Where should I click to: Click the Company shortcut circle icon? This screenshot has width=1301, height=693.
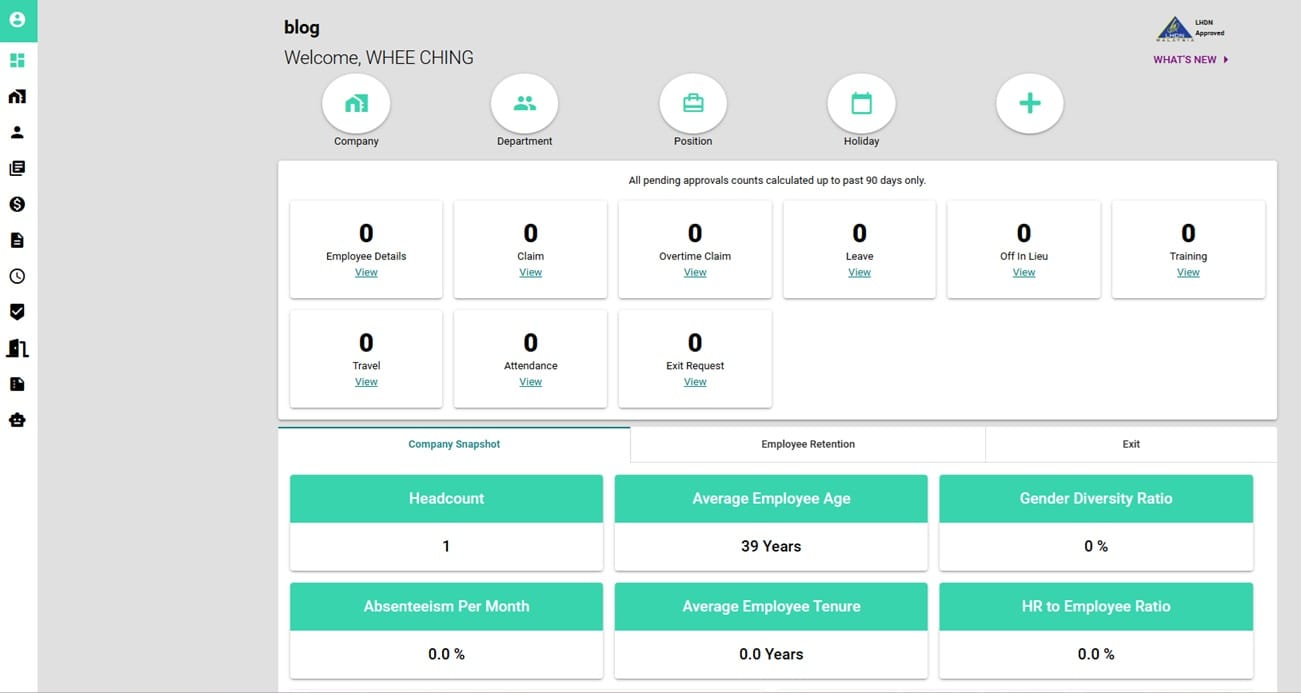(356, 104)
